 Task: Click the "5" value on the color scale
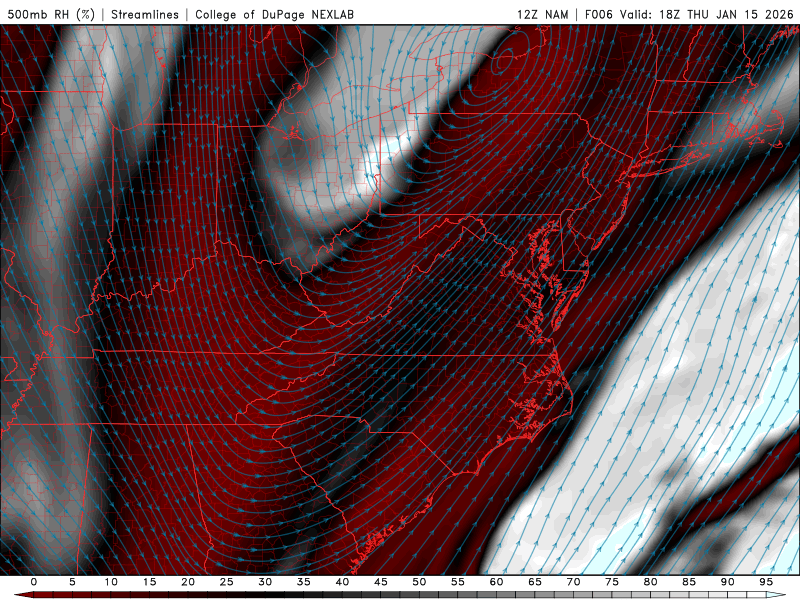pos(72,582)
